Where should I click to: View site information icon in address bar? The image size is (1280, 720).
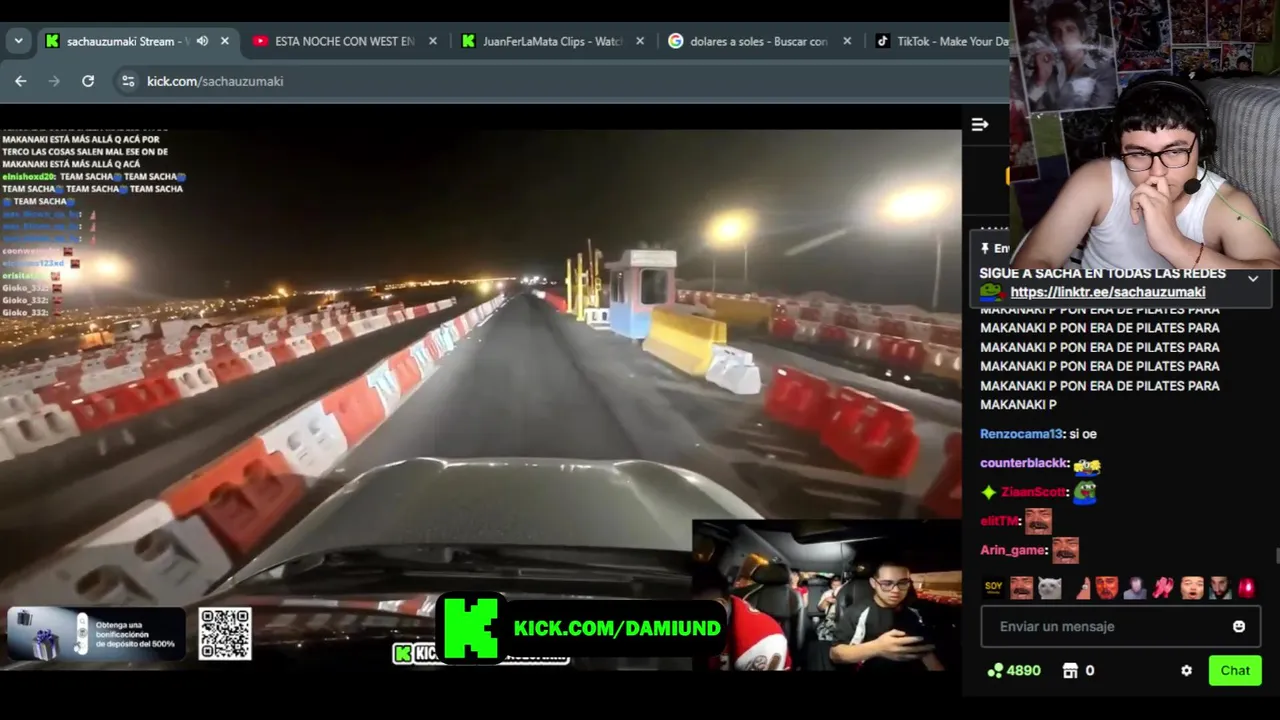(128, 81)
